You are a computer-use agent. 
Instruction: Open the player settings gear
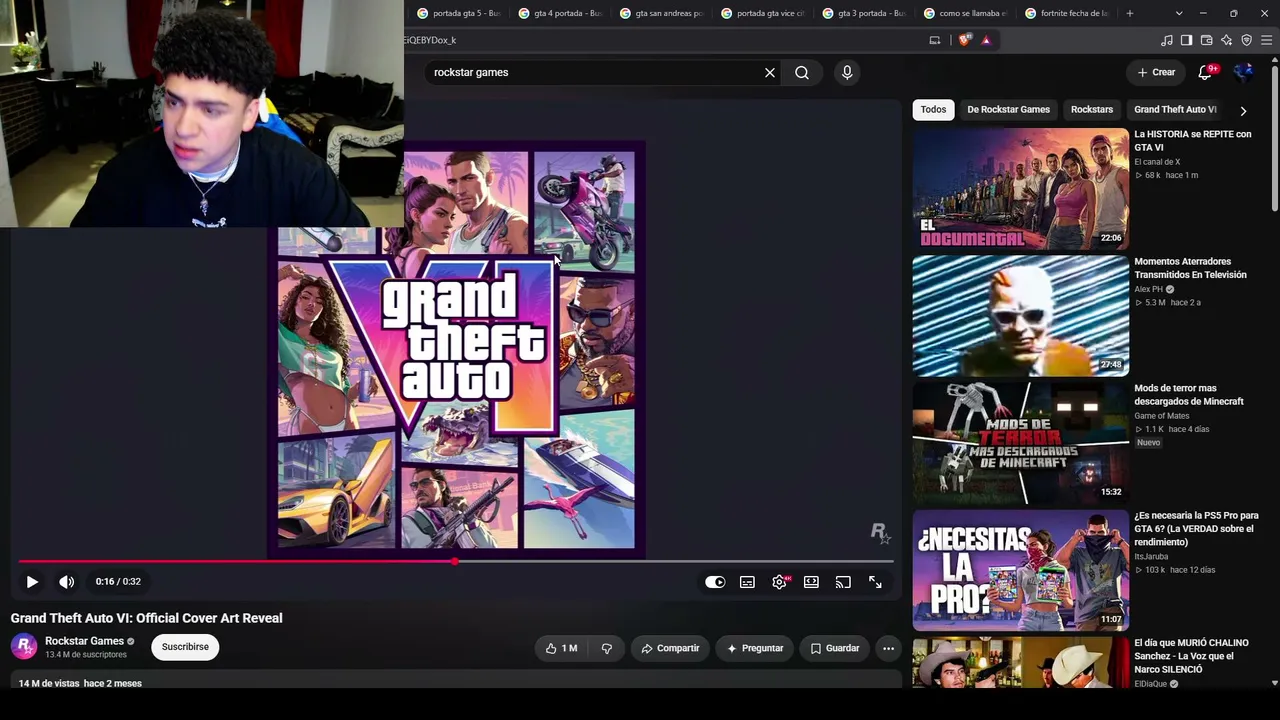(780, 582)
